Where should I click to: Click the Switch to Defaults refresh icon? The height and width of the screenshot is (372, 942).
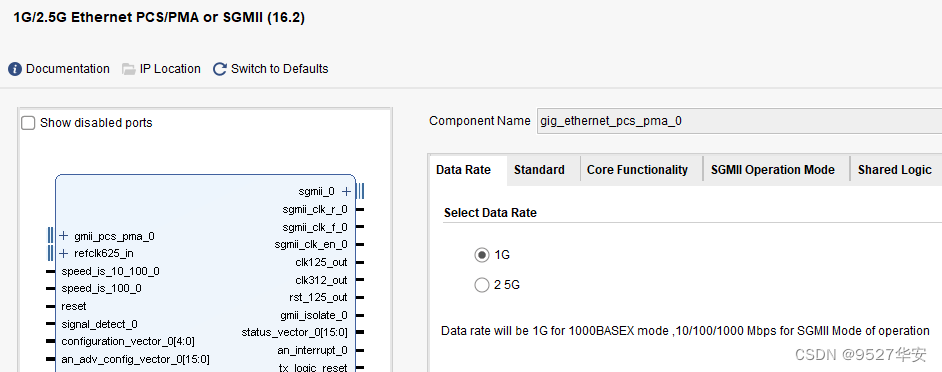pyautogui.click(x=220, y=69)
